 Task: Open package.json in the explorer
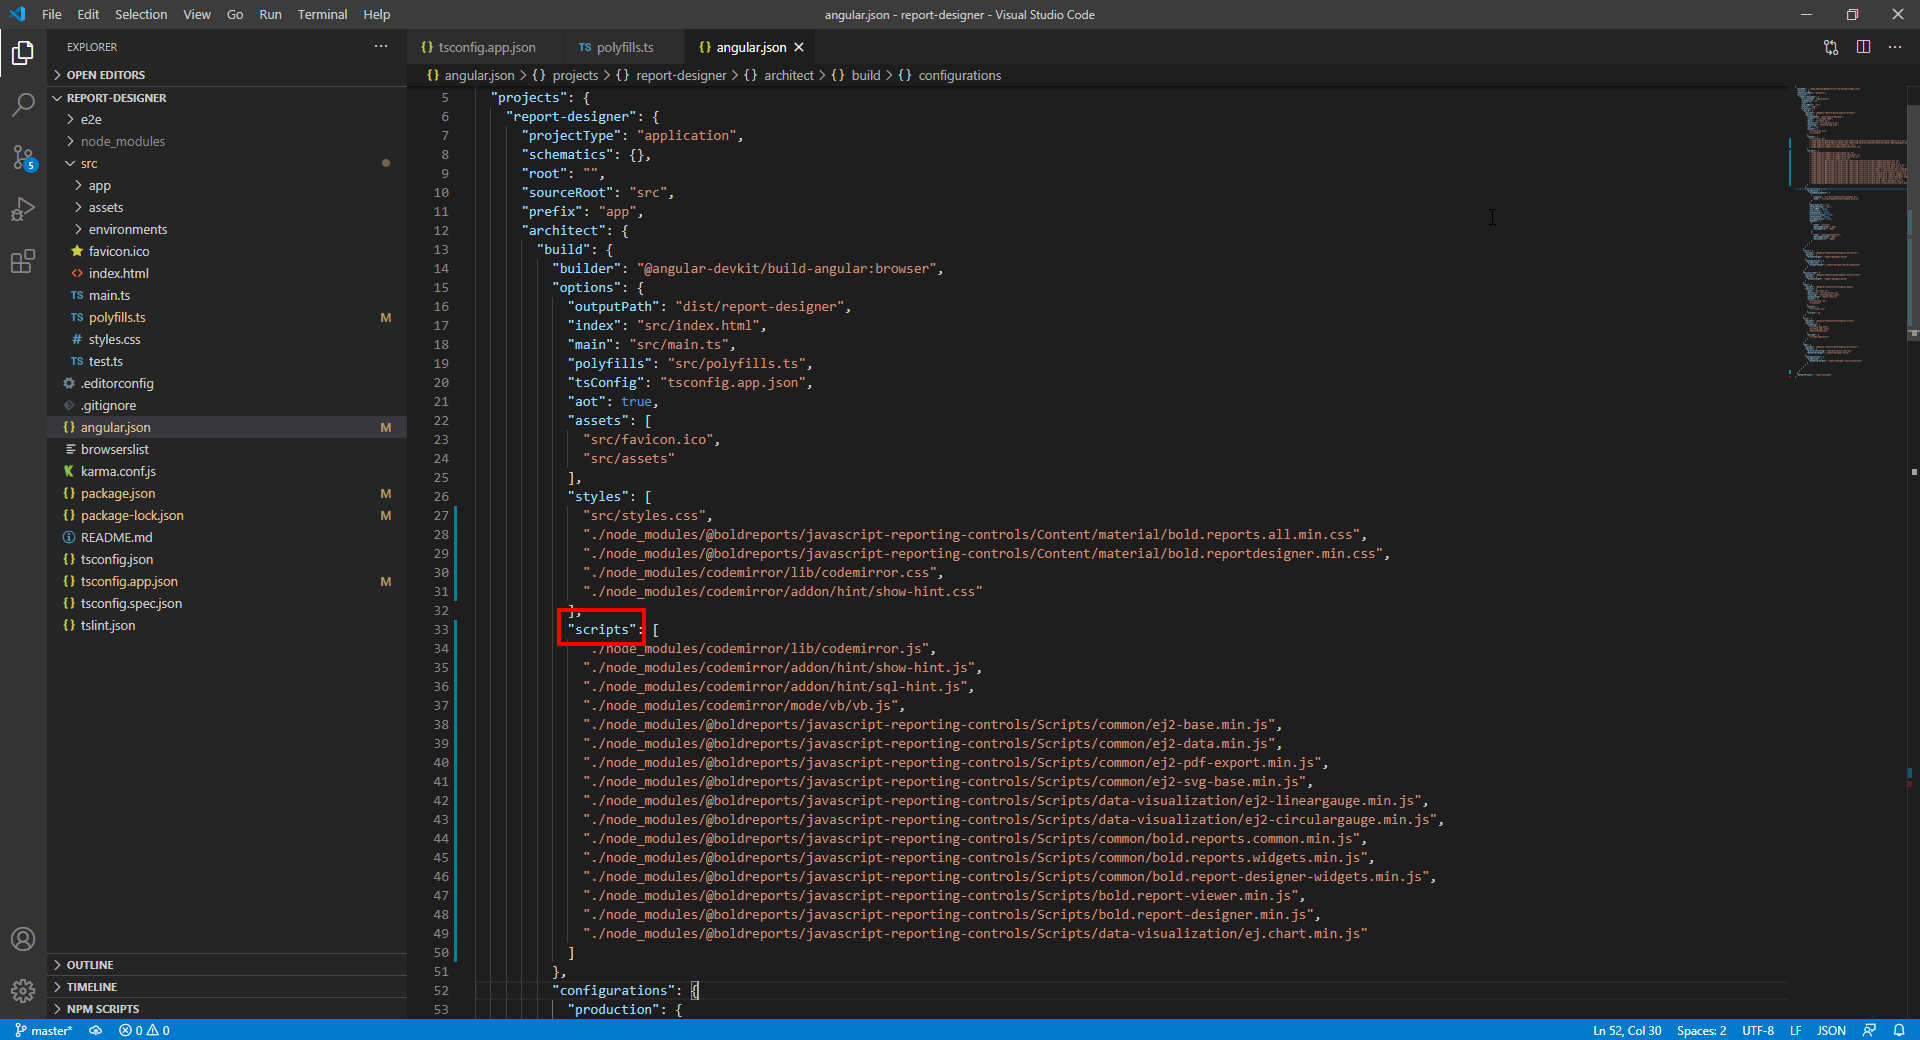(118, 493)
